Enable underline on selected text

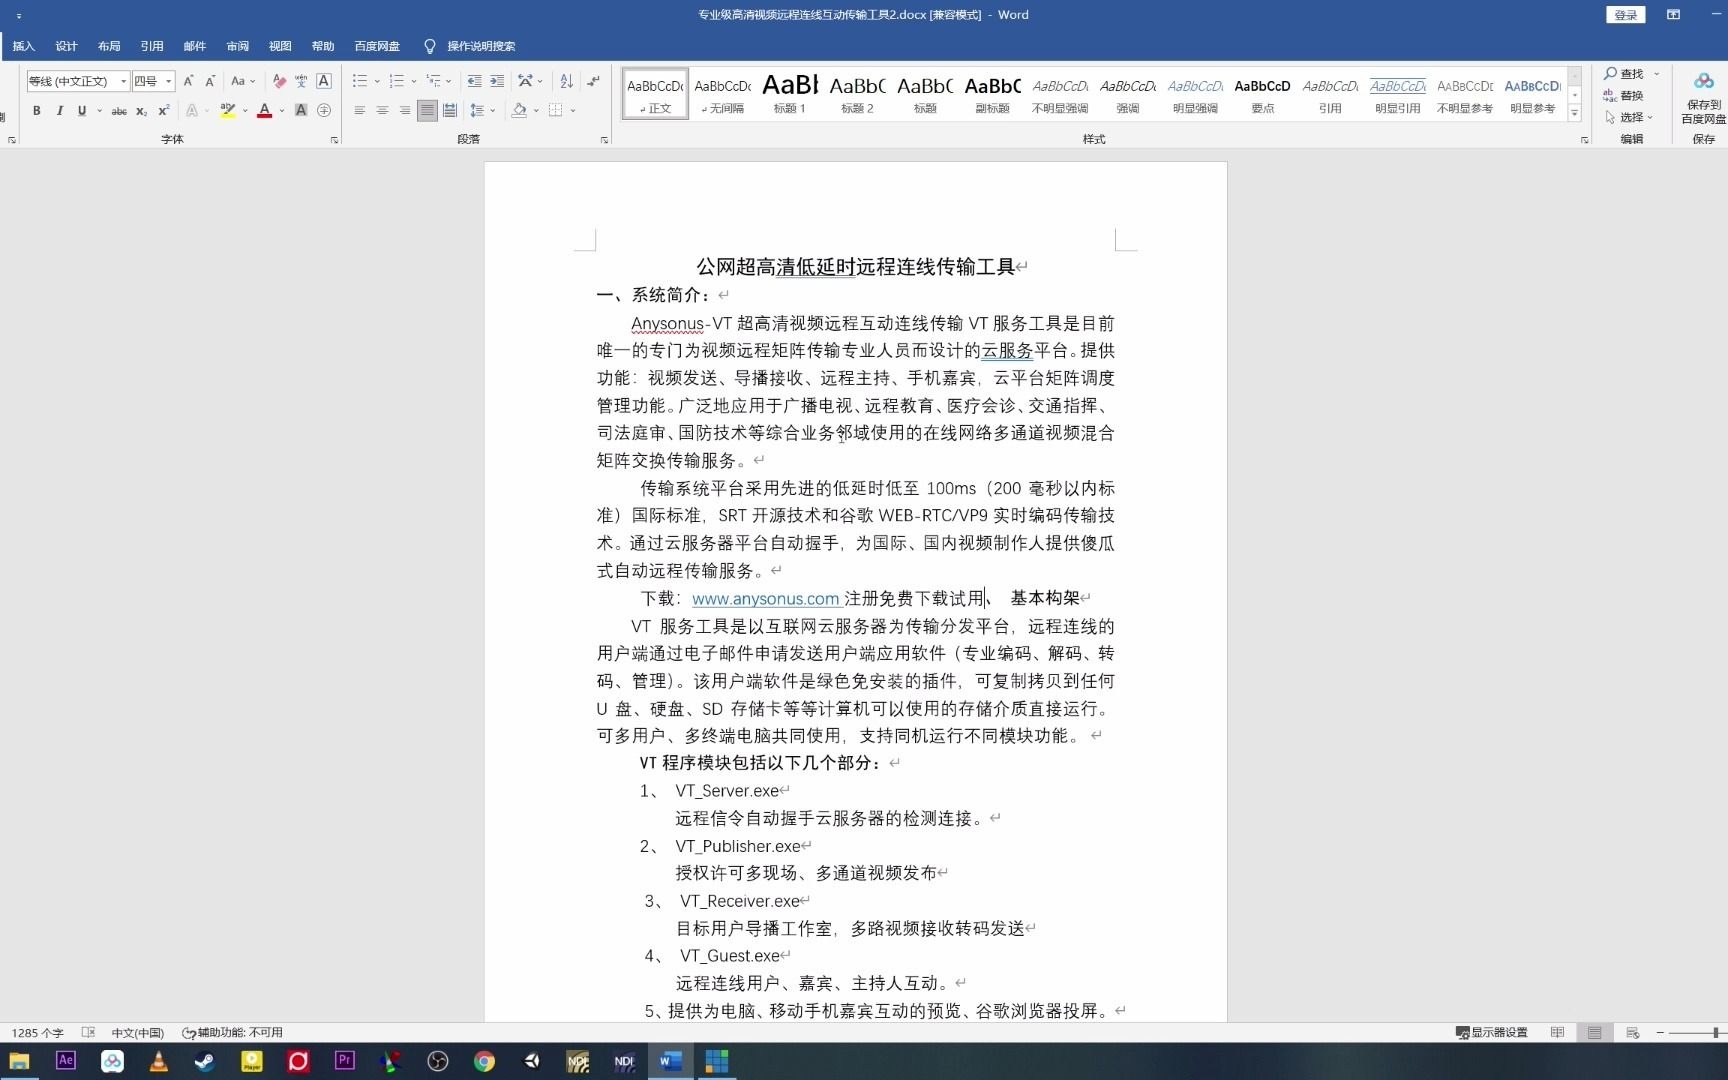tap(80, 111)
